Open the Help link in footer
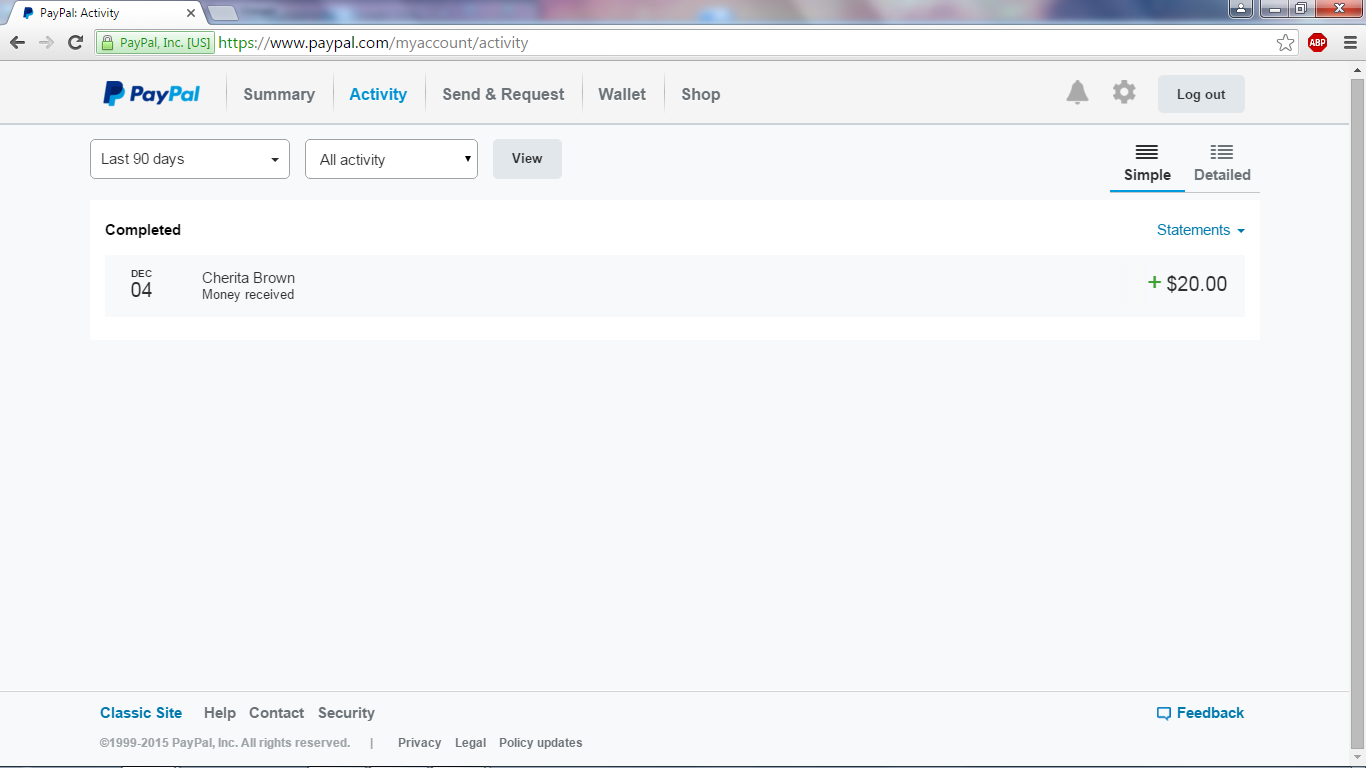Screen dimensions: 1366x768 tap(220, 713)
